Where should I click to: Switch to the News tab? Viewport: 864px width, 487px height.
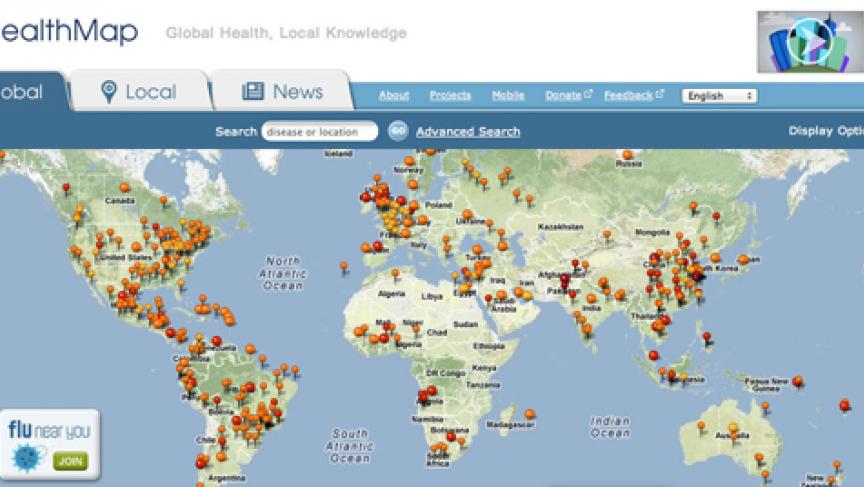coord(283,92)
